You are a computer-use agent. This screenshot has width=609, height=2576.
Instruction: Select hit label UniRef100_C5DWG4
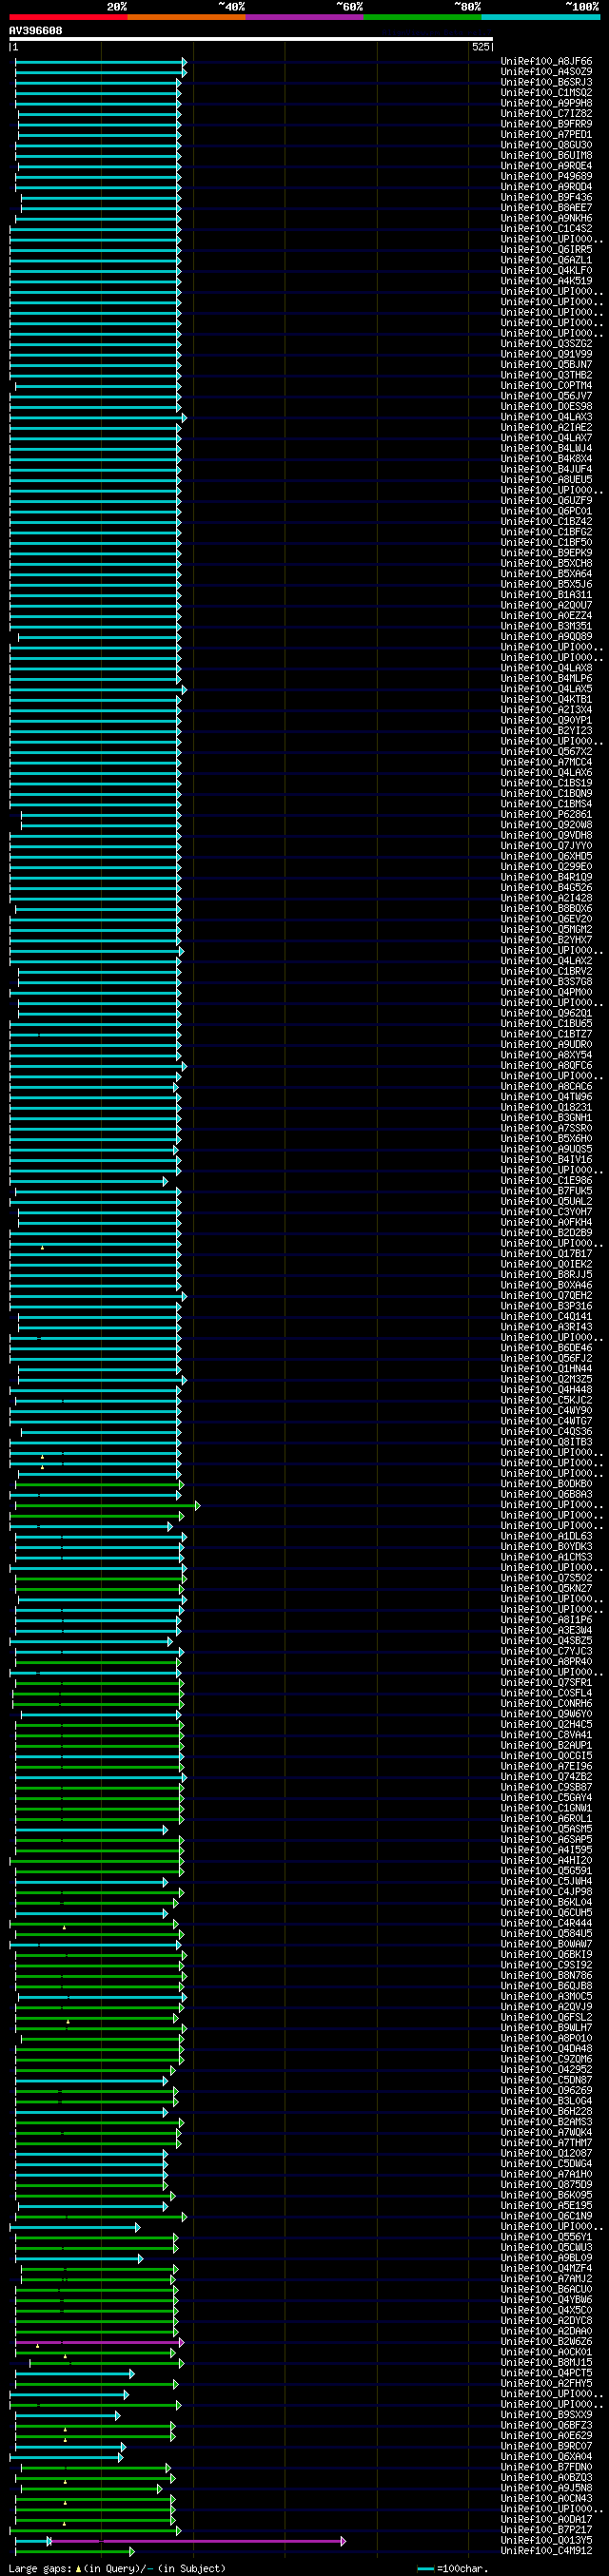pyautogui.click(x=546, y=2164)
